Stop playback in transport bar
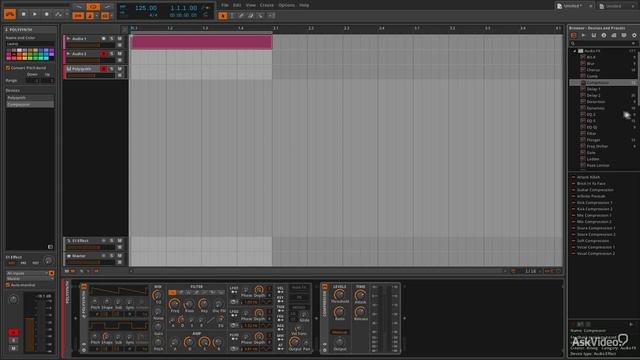 coord(24,14)
